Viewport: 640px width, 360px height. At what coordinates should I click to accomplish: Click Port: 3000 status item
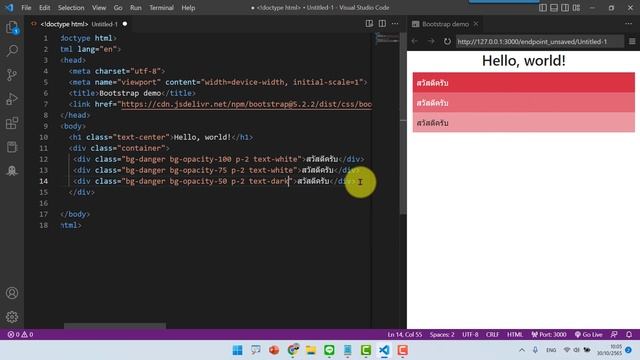(549, 334)
